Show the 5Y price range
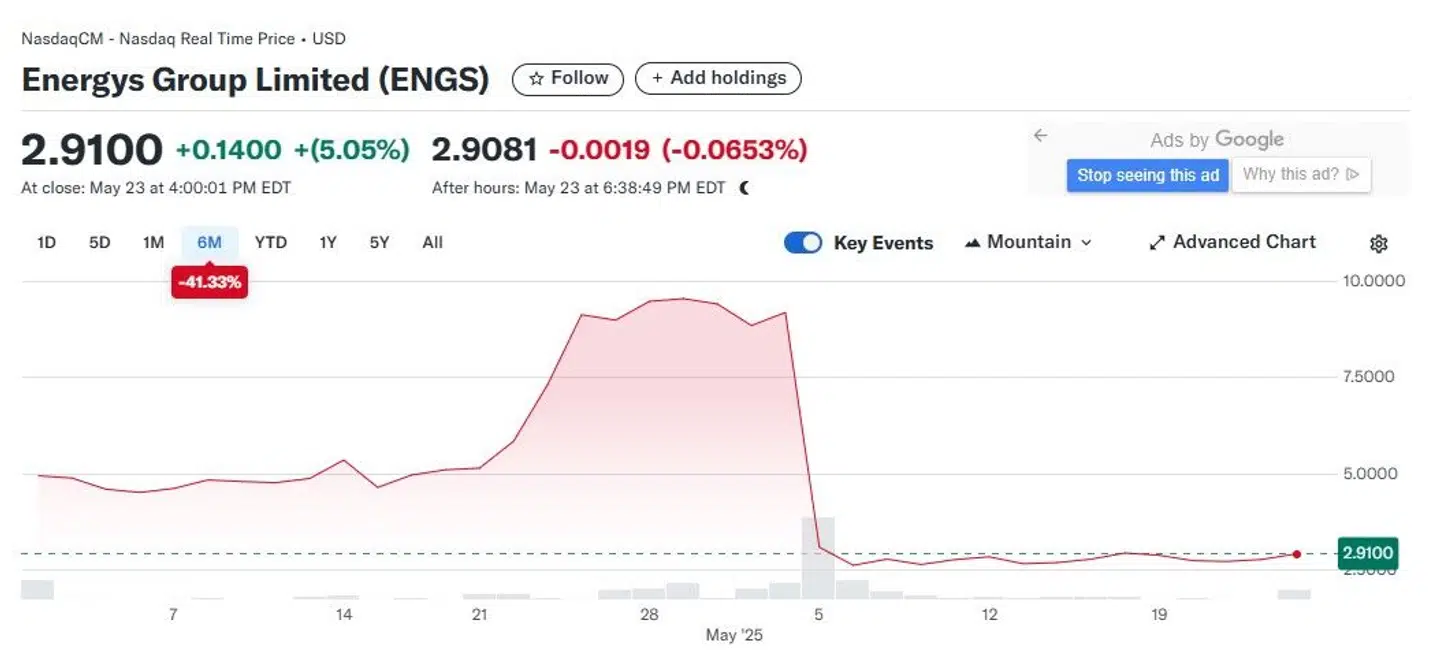 coord(379,243)
